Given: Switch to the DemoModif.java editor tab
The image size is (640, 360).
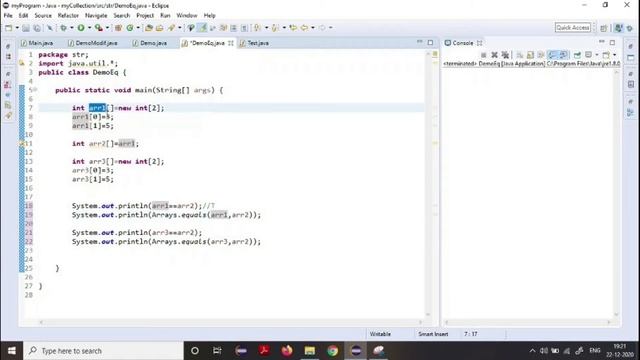Looking at the screenshot, I should (x=93, y=43).
